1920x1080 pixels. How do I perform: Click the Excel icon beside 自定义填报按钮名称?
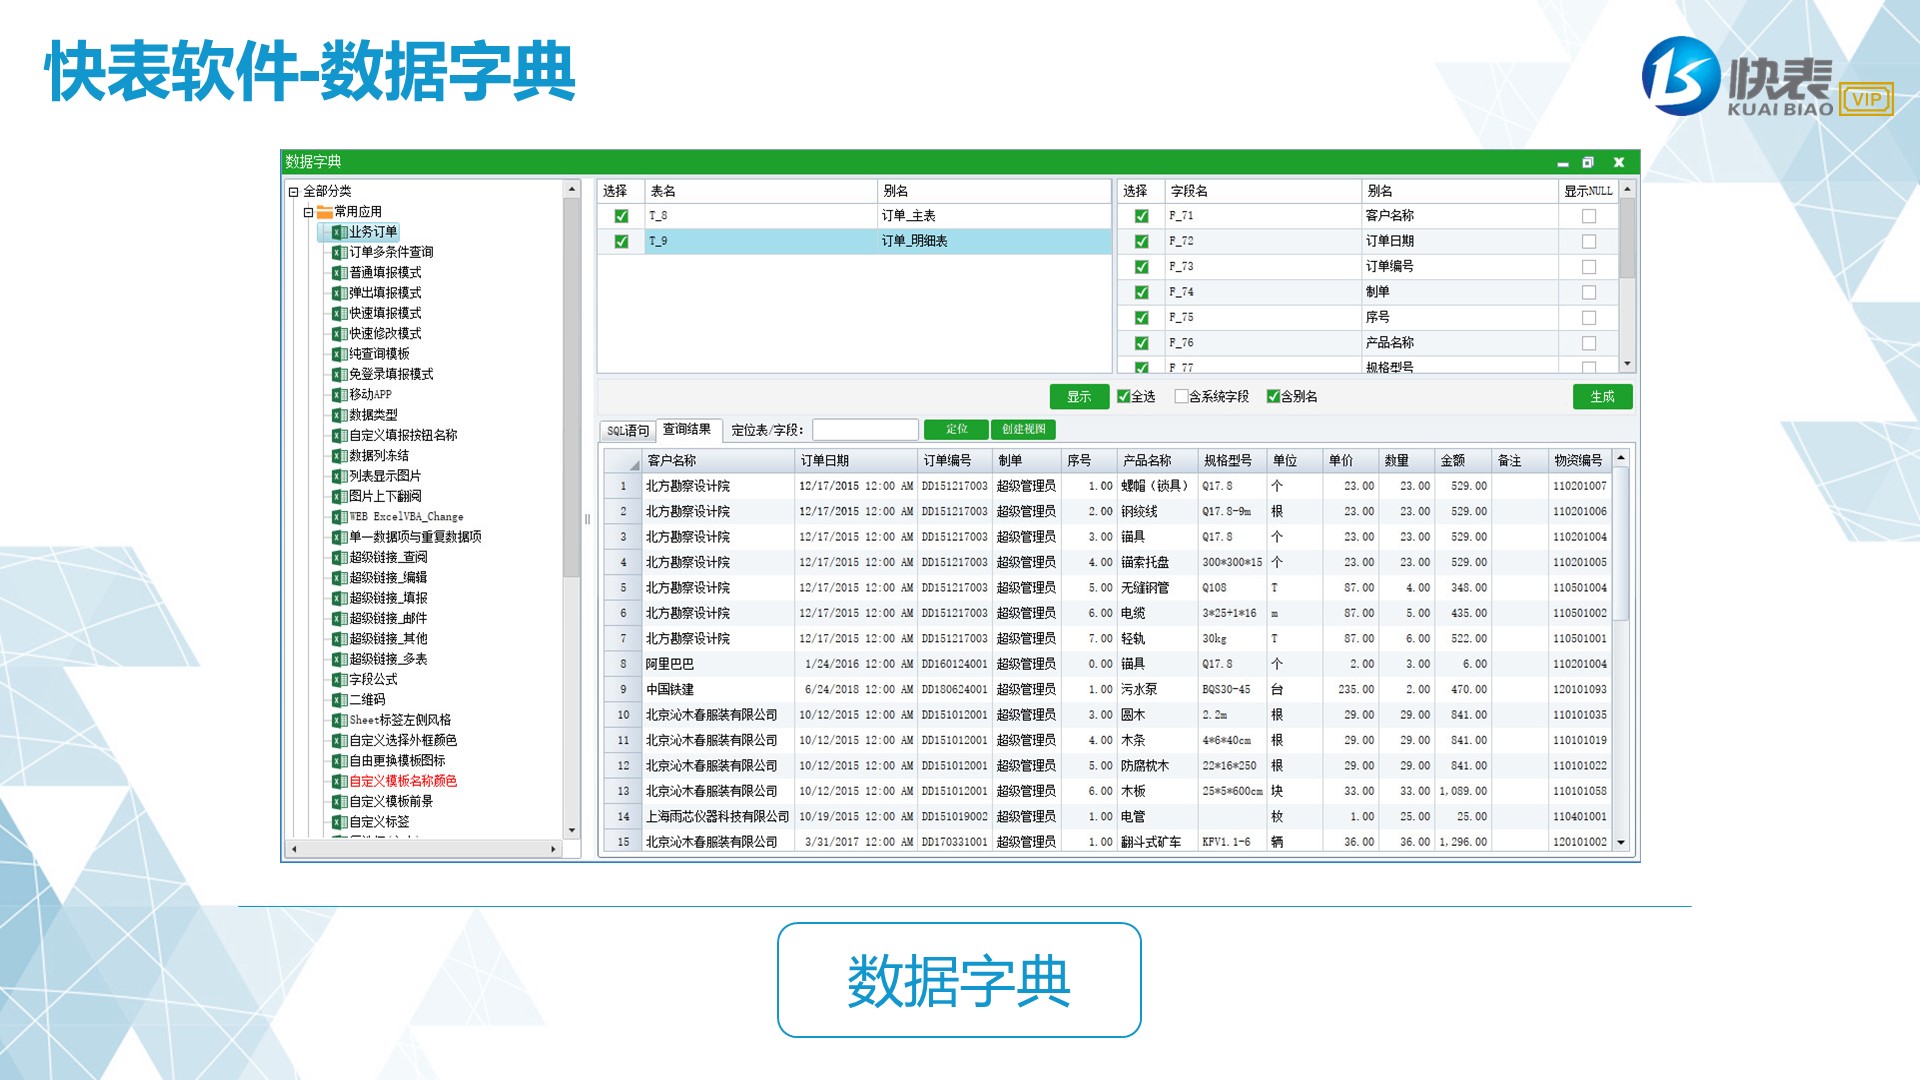339,435
